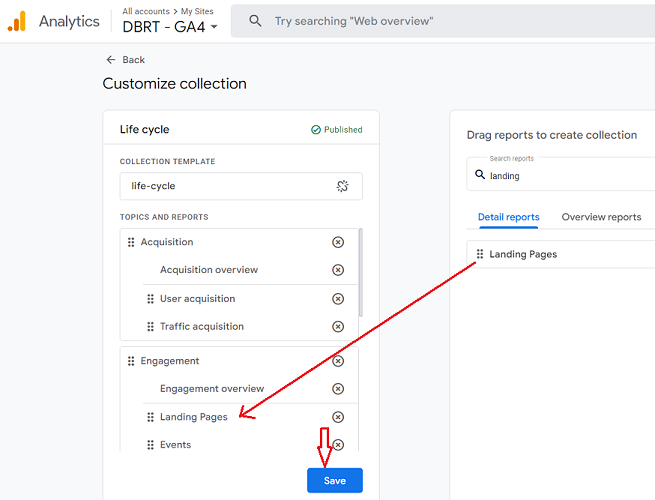Open the My Sites breadcrumb
This screenshot has height=500, width=655.
(197, 11)
